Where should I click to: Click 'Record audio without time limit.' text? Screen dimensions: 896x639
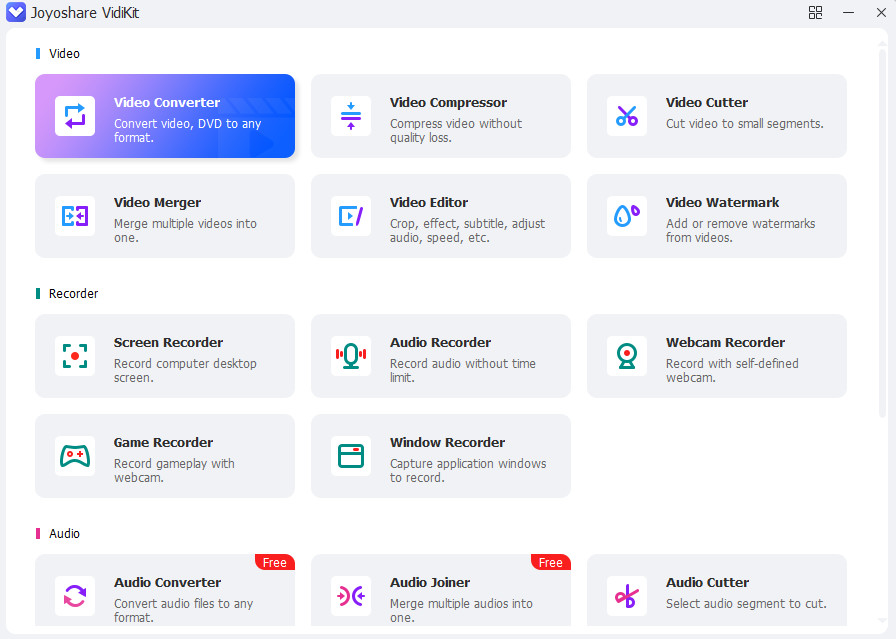(463, 370)
